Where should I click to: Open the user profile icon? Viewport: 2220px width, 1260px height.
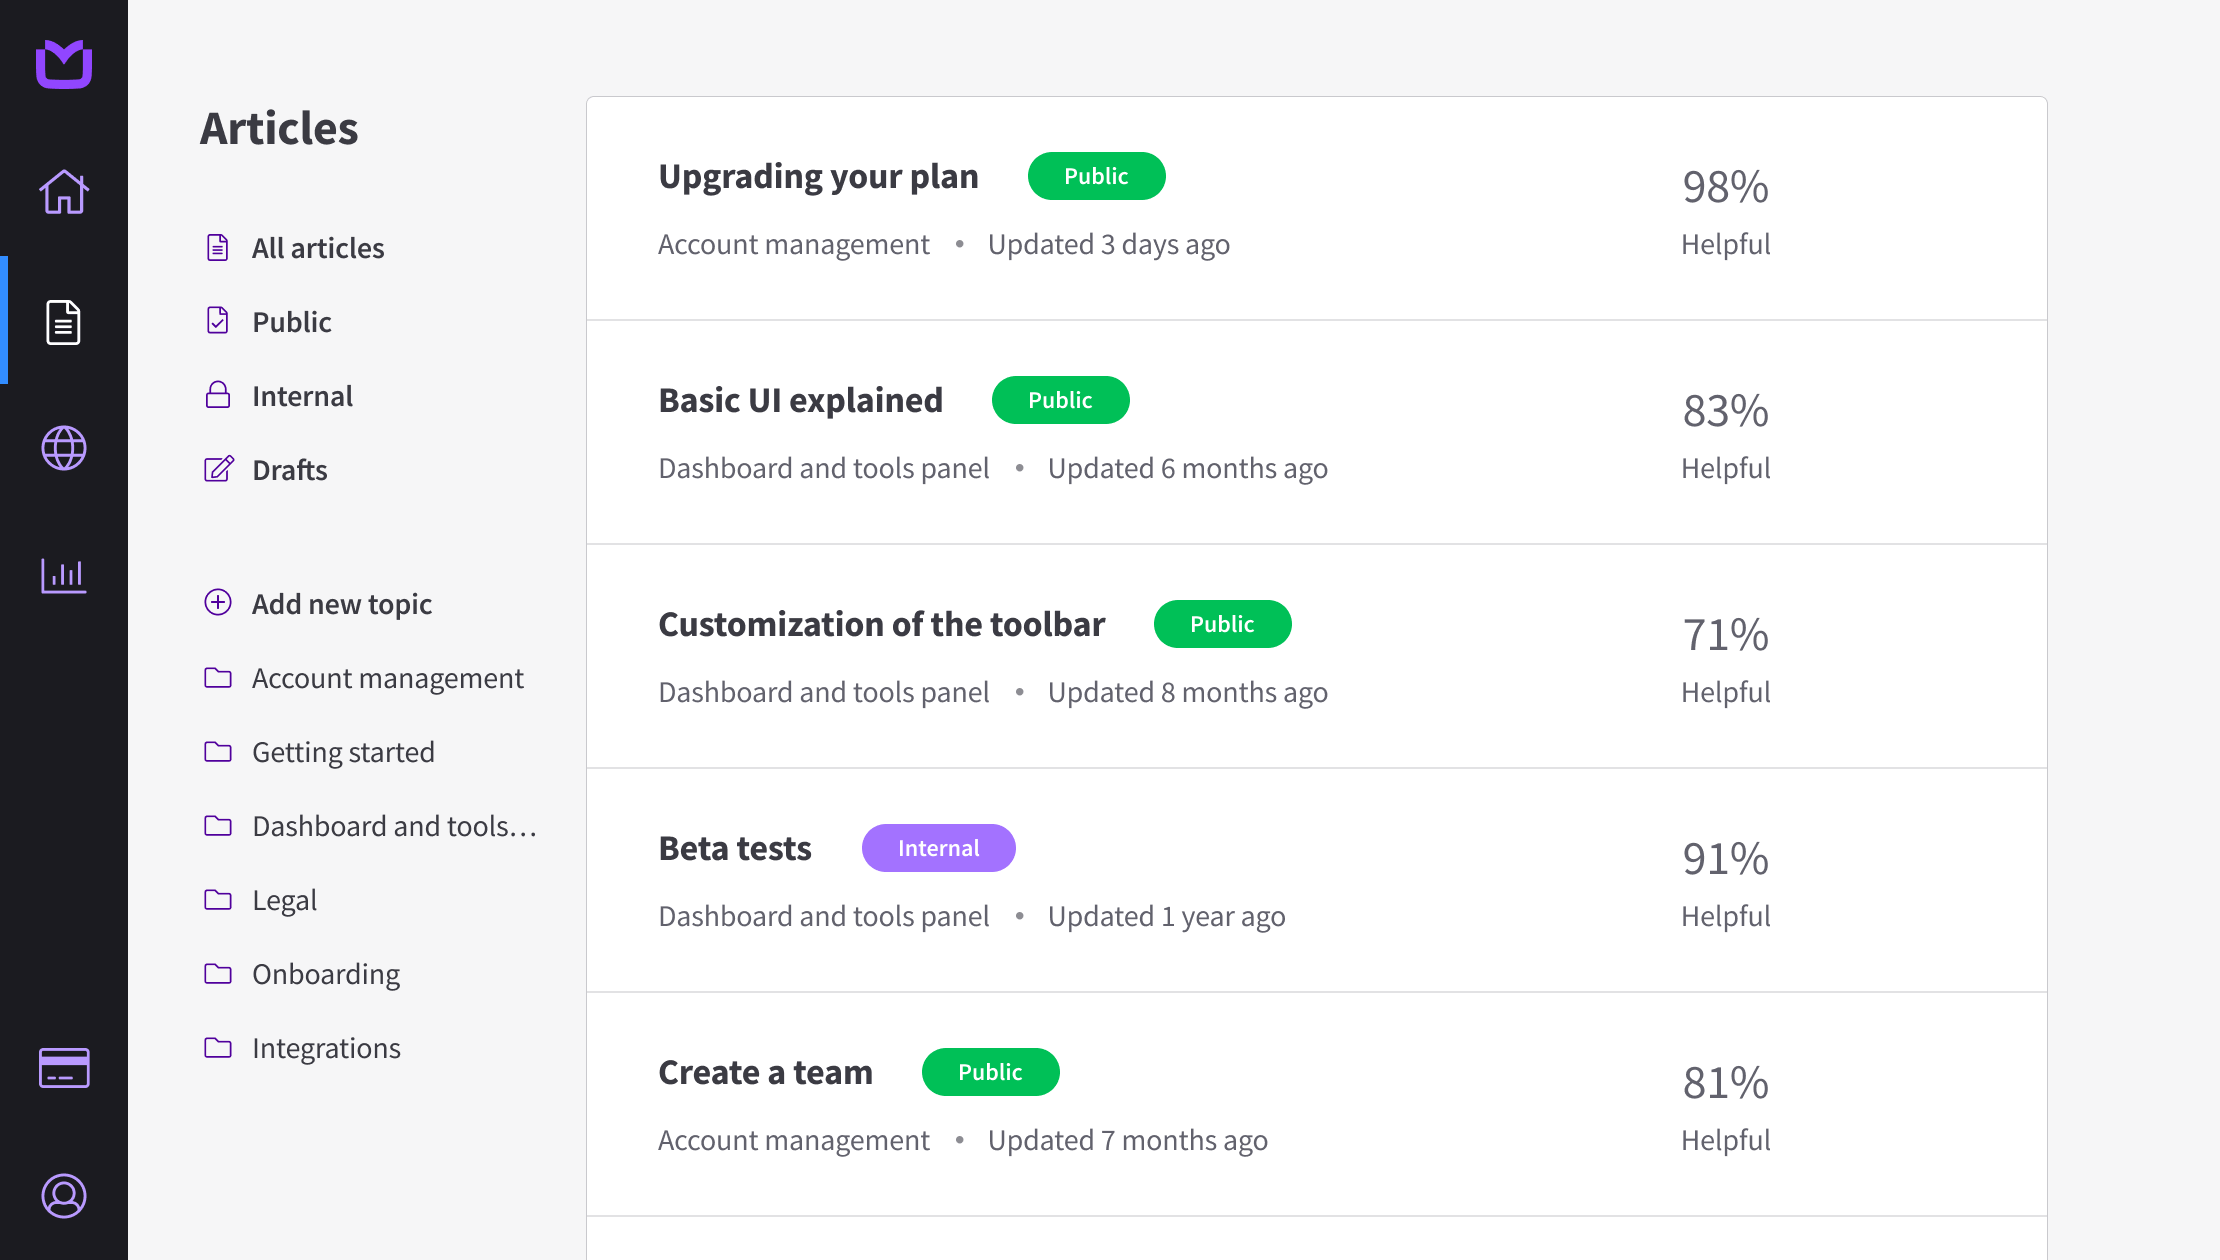point(64,1196)
